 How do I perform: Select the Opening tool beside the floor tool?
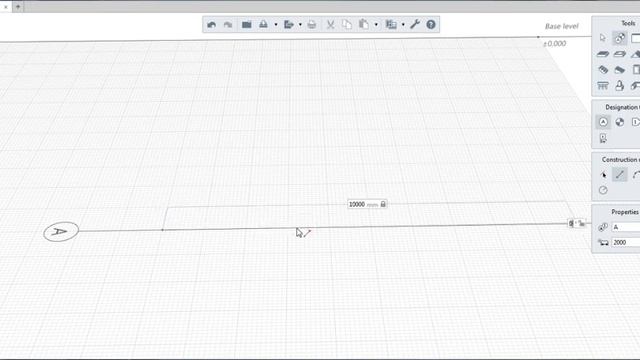(620, 54)
